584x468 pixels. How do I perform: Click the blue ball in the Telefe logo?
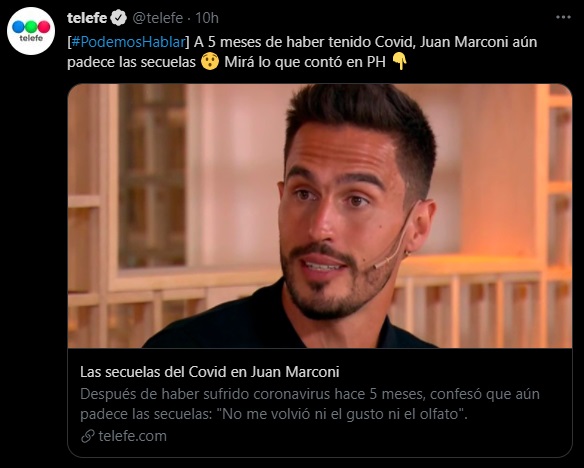click(18, 27)
